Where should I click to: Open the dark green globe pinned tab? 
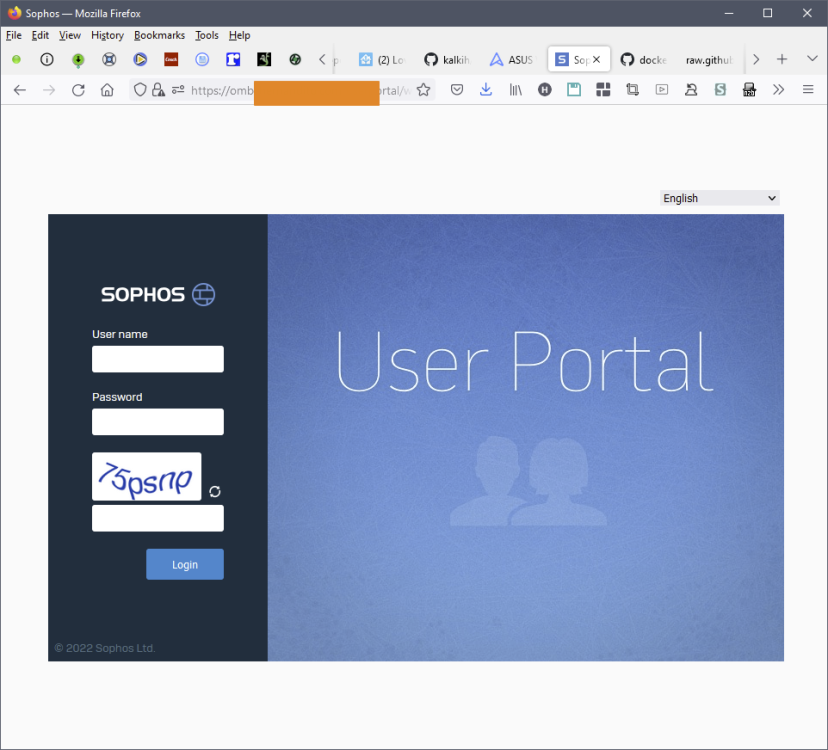click(x=295, y=60)
